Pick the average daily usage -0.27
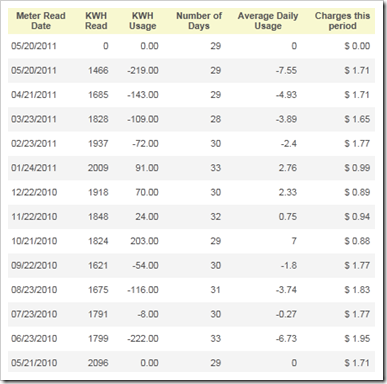Image resolution: width=387 pixels, height=384 pixels. pos(286,314)
